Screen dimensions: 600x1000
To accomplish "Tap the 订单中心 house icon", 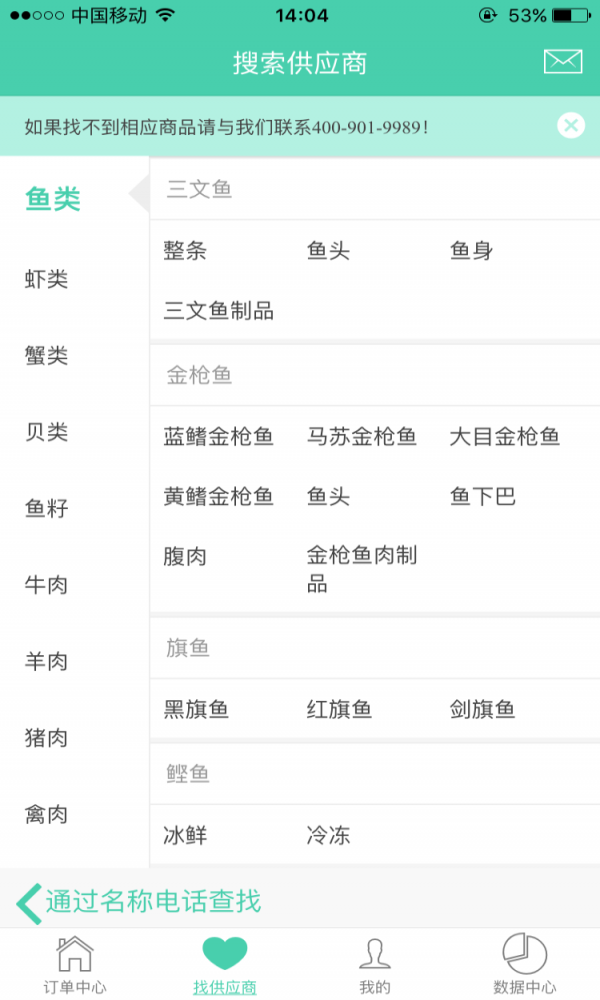I will 75,953.
